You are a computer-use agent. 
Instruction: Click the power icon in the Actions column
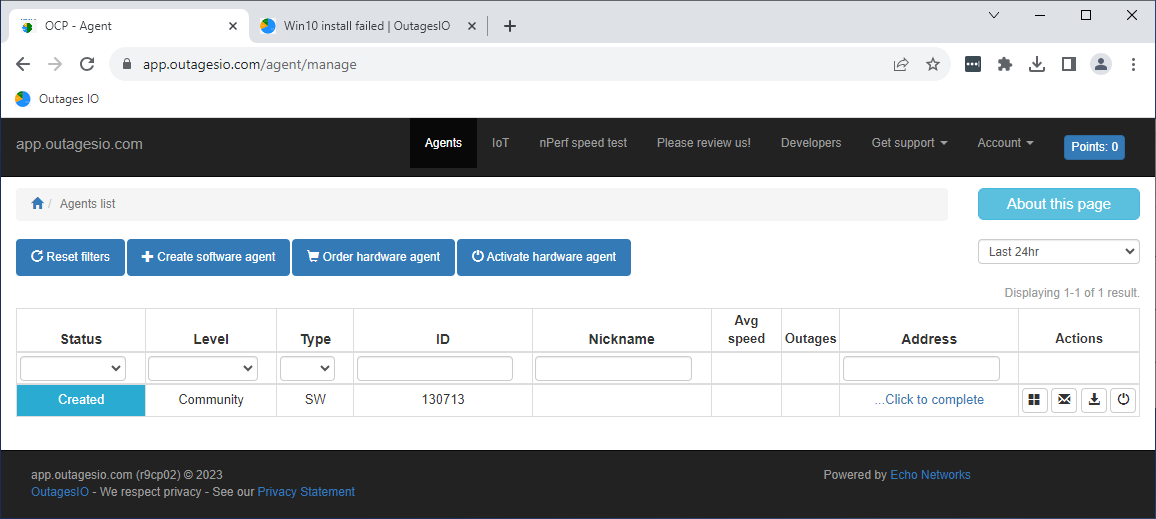click(x=1124, y=400)
